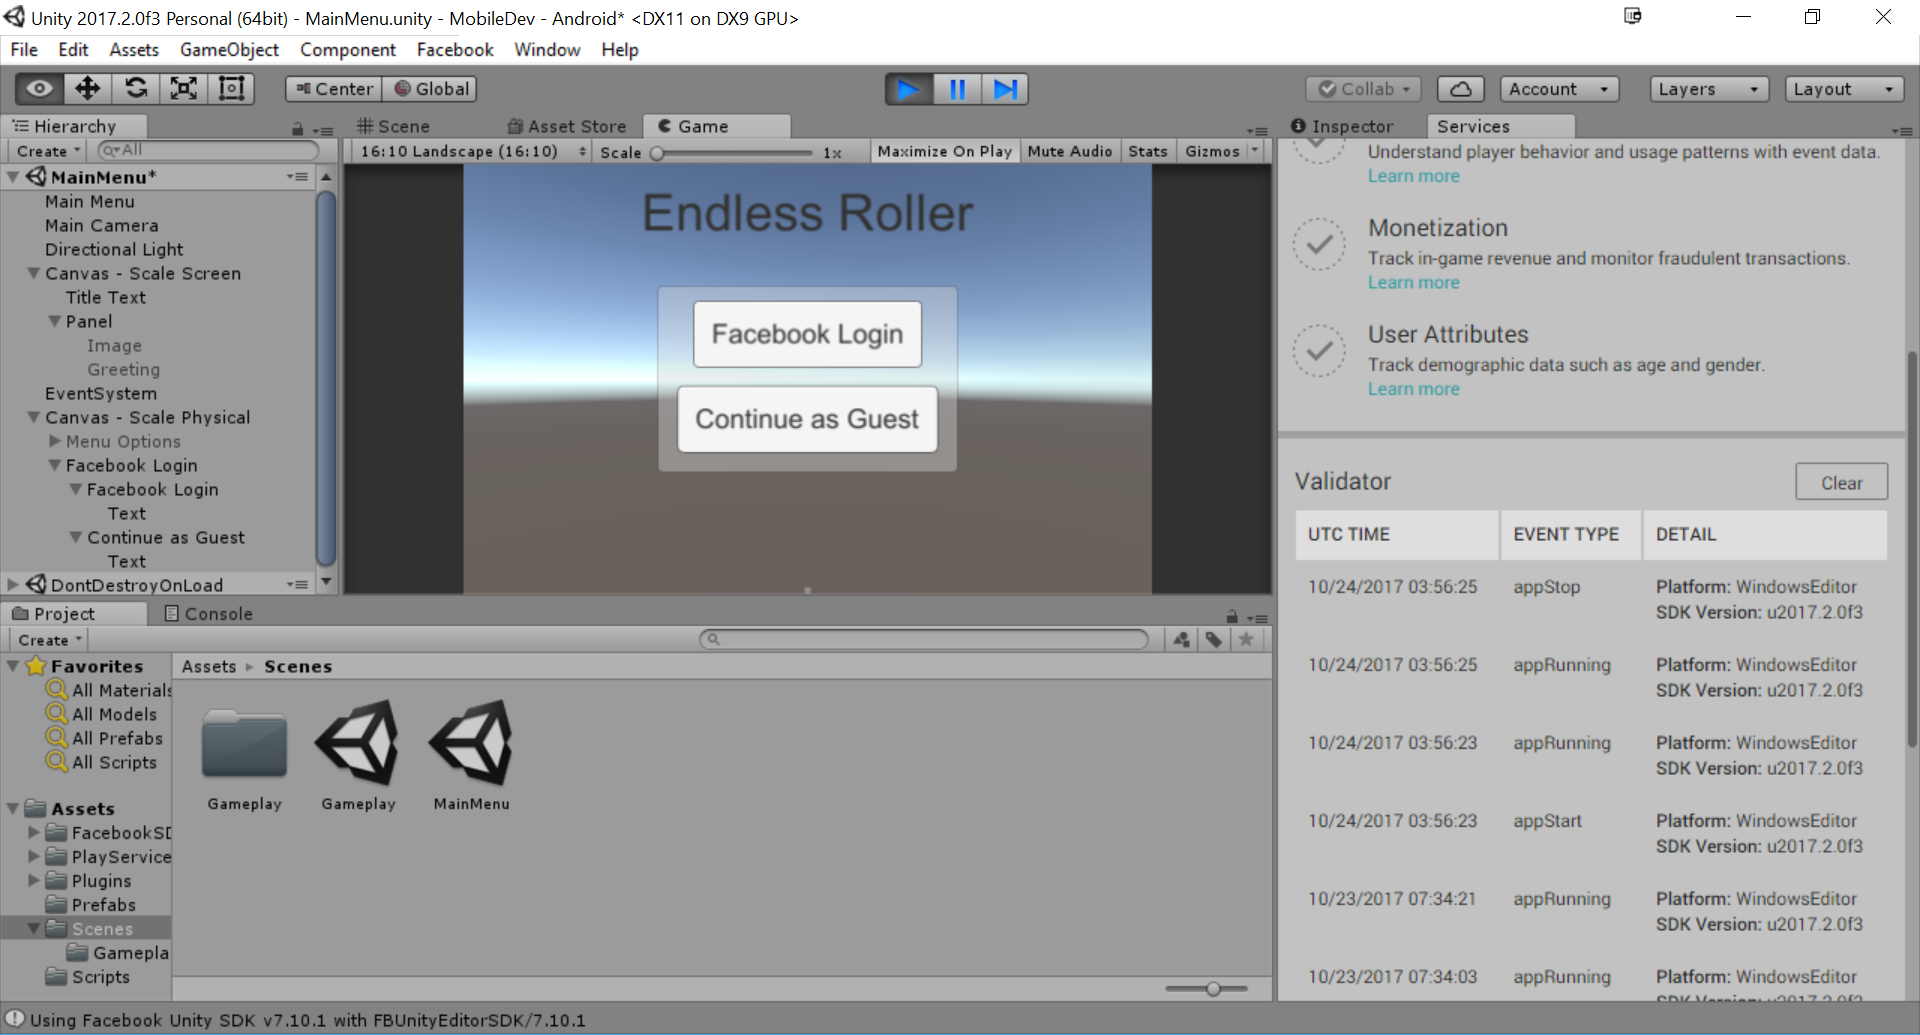This screenshot has height=1035, width=1920.
Task: Click Learn more under User Attributes
Action: pos(1413,389)
